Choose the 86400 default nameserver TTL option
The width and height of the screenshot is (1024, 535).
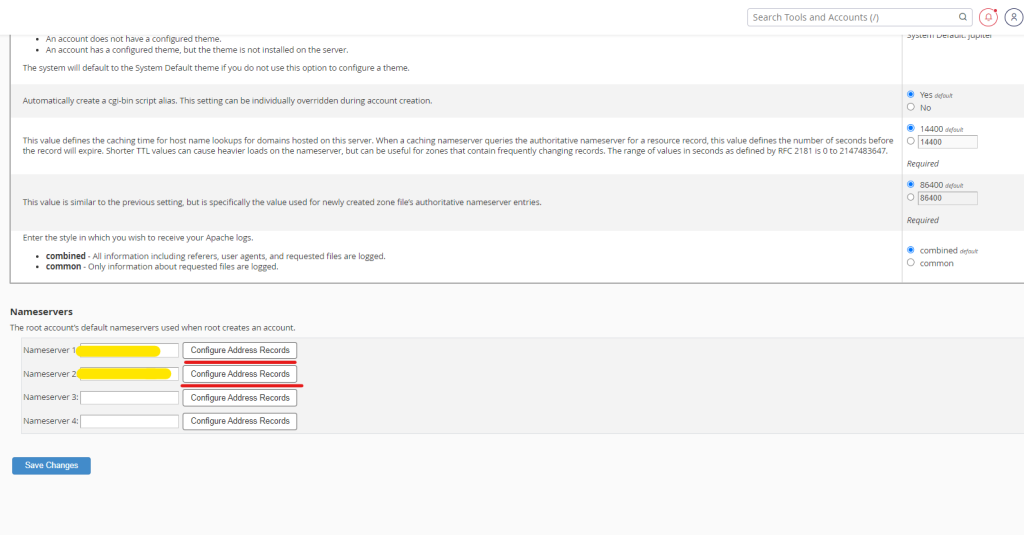click(x=910, y=185)
